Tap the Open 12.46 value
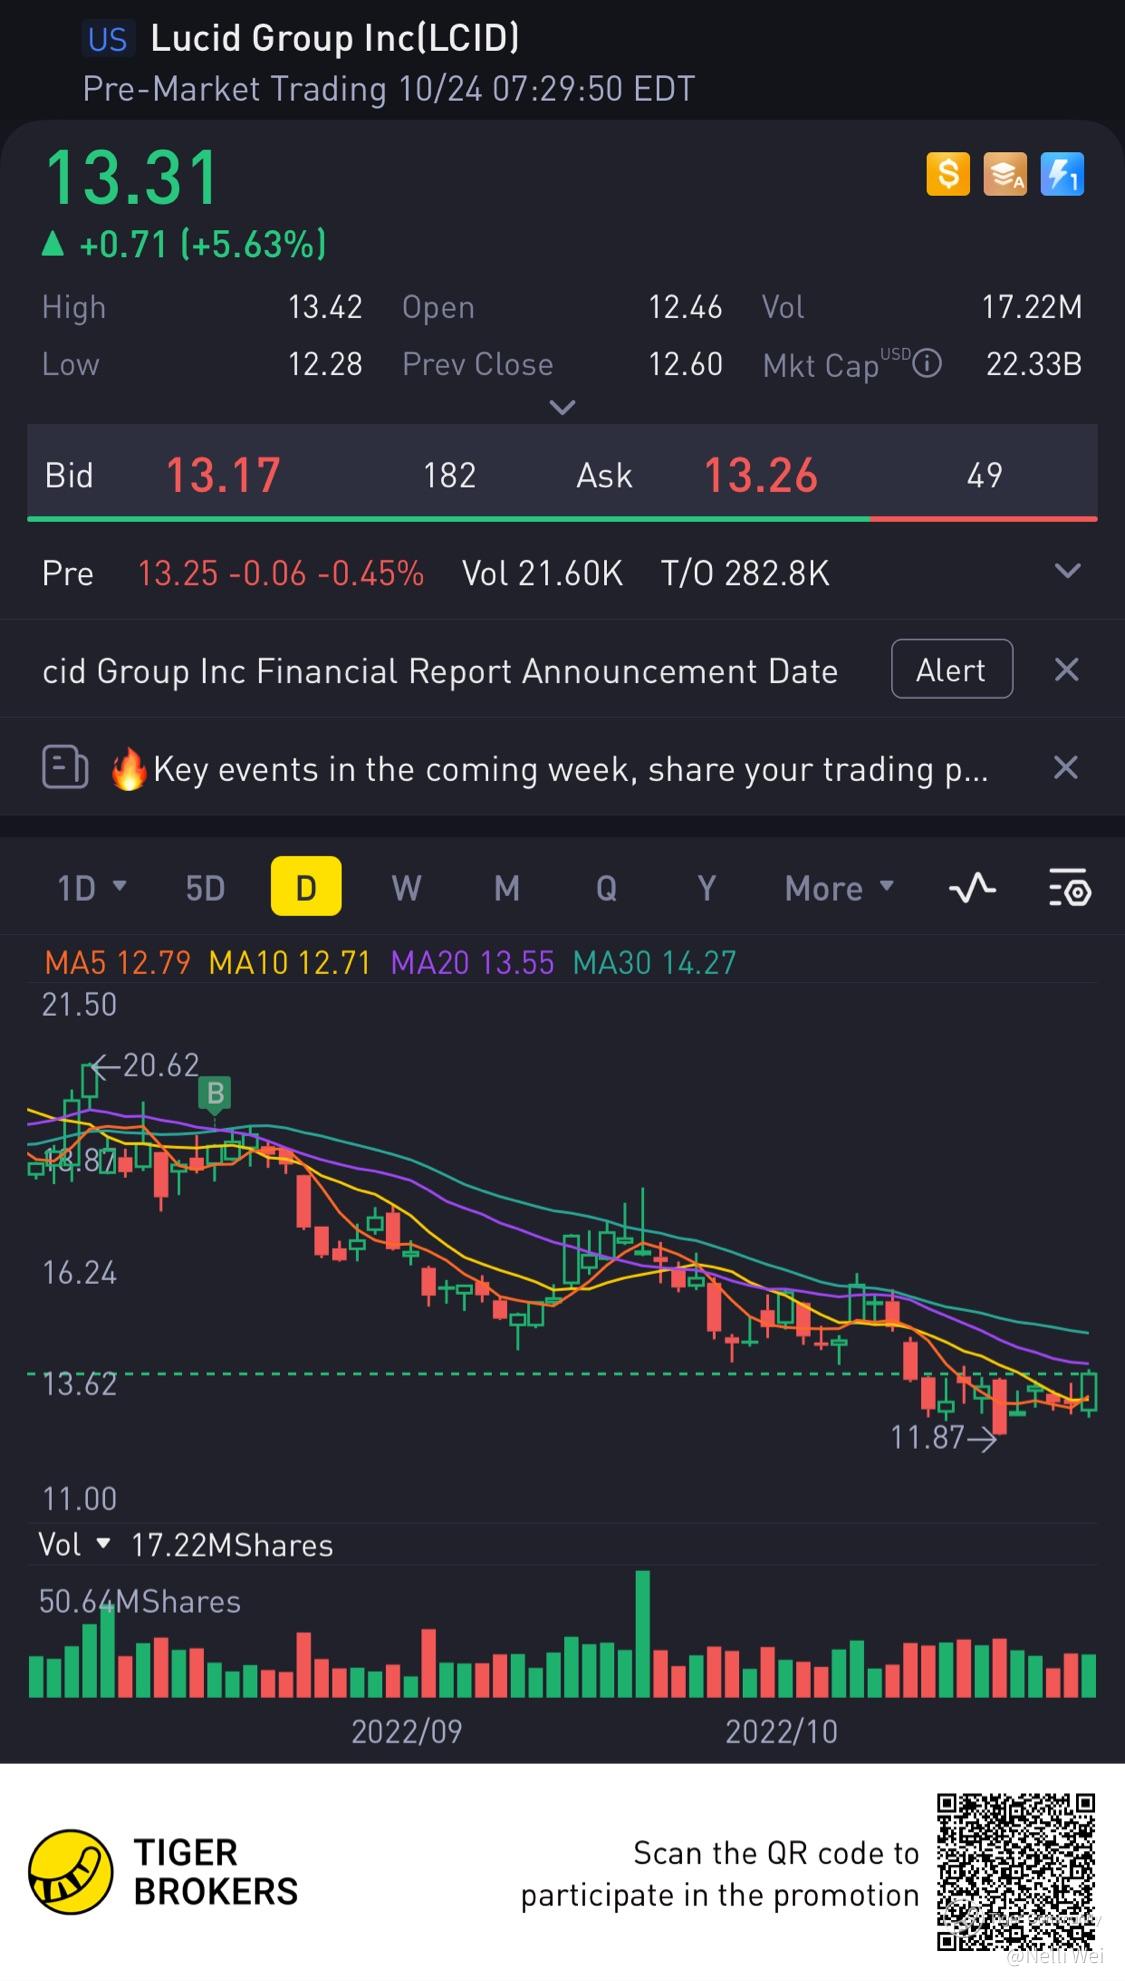 tap(685, 307)
